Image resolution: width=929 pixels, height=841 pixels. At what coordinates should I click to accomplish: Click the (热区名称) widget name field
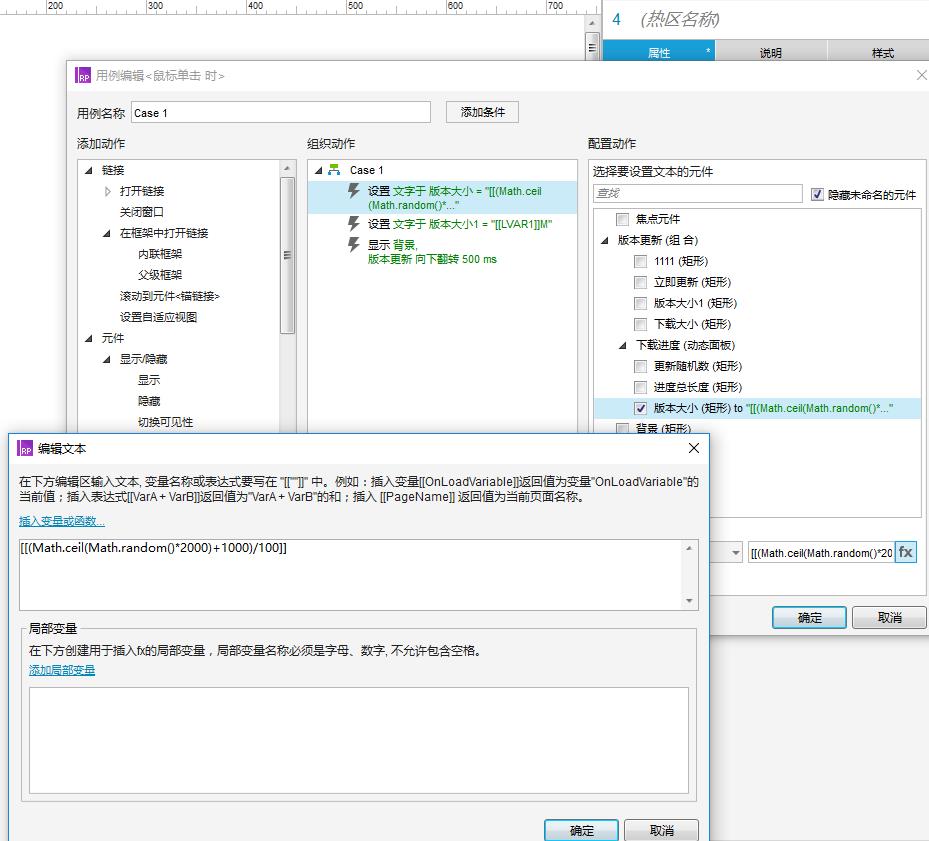point(680,20)
